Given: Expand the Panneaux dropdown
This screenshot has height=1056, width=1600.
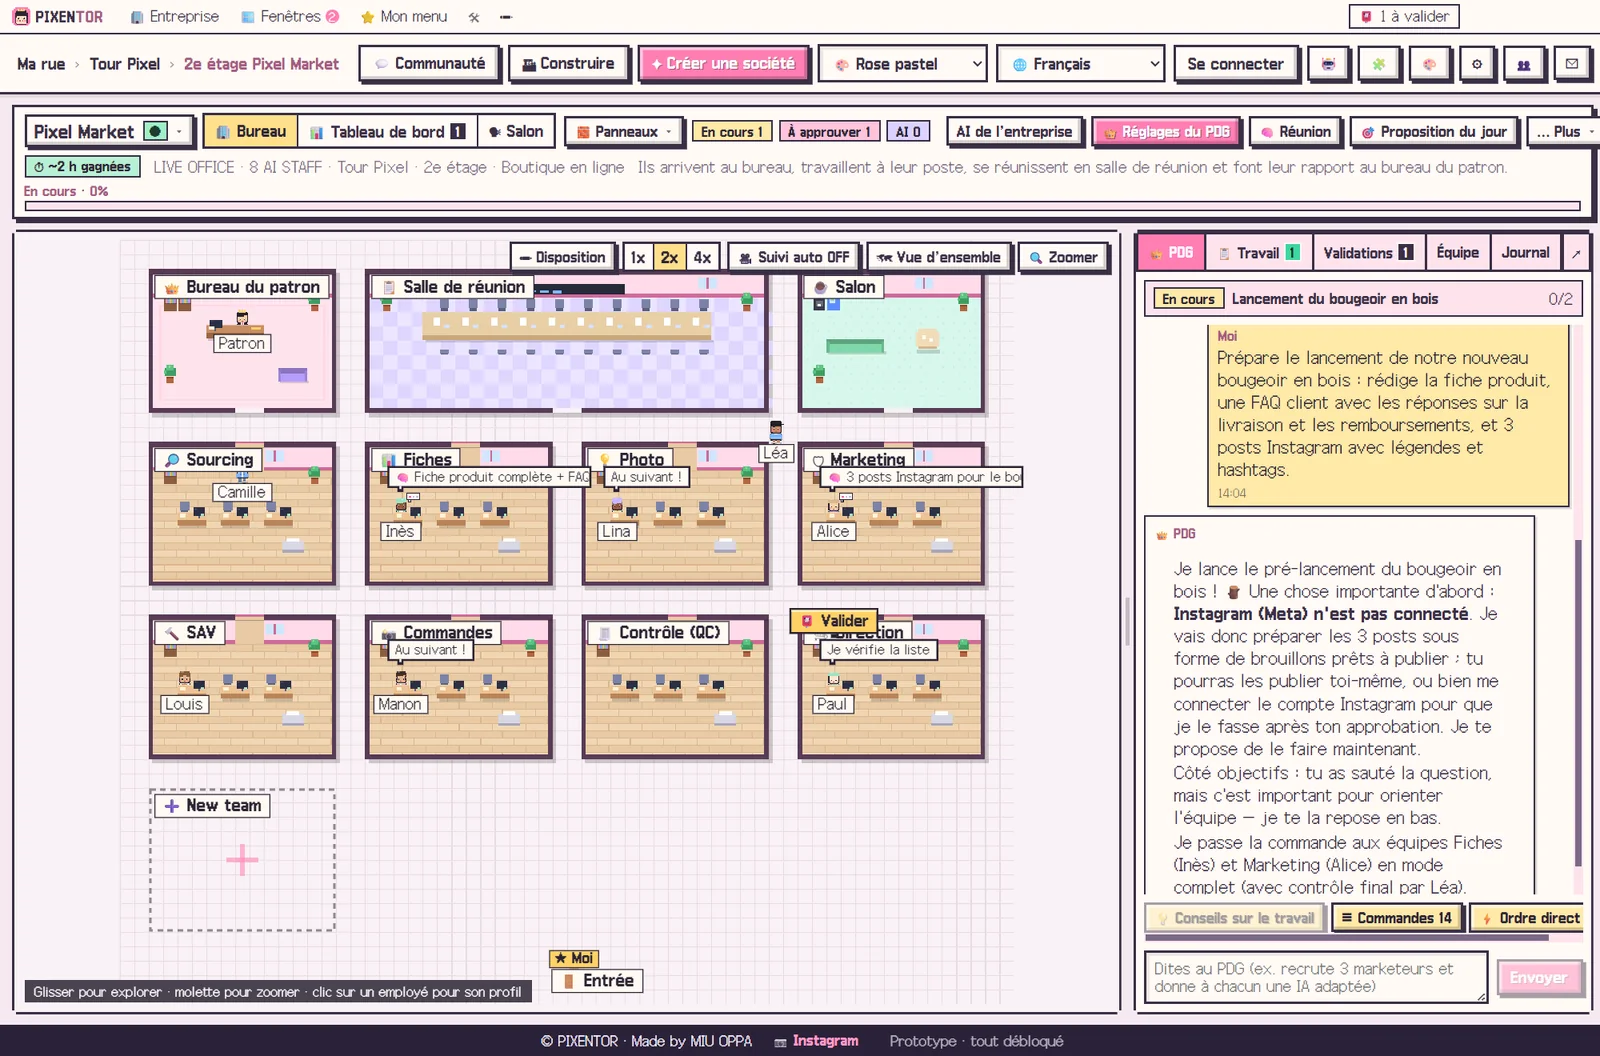Looking at the screenshot, I should (625, 131).
